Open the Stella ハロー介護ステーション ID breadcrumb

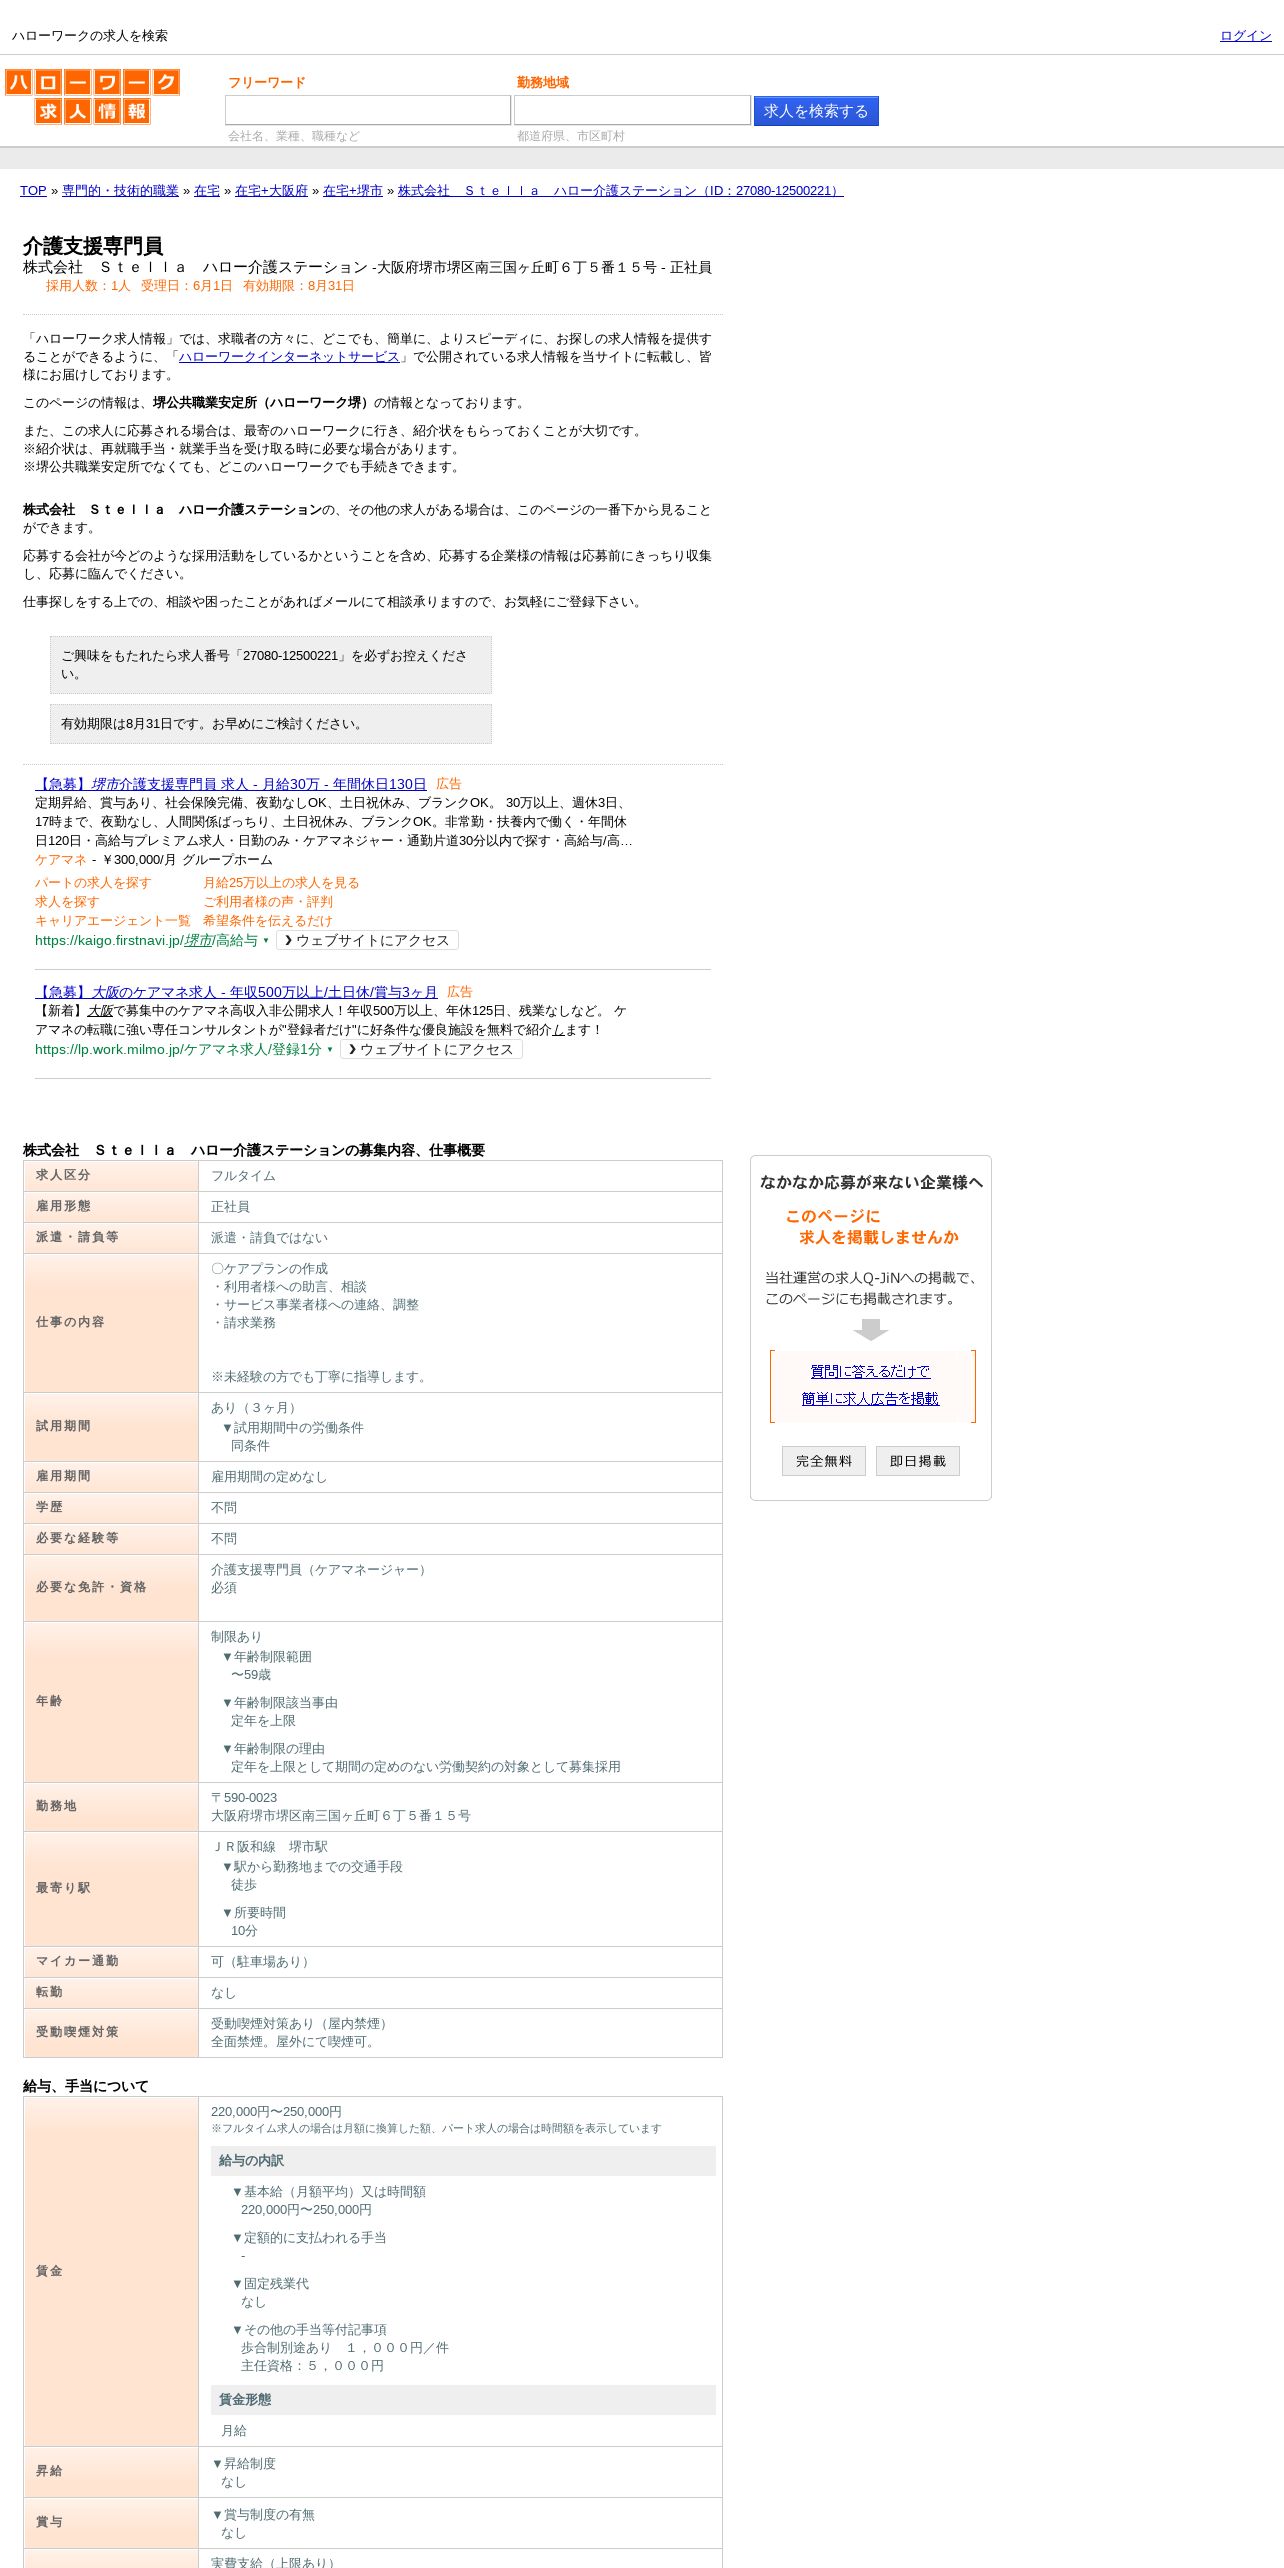point(620,191)
